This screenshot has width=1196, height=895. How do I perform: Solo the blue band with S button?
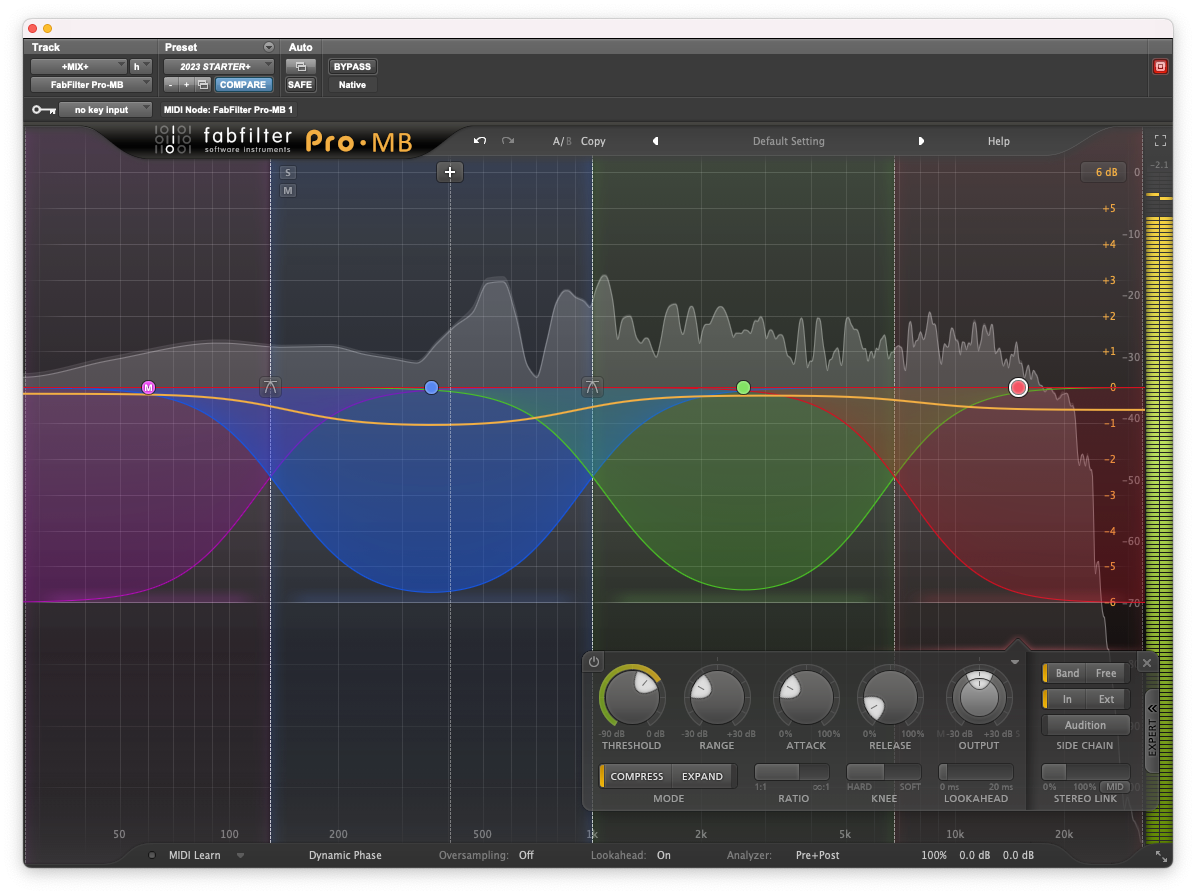pos(288,172)
